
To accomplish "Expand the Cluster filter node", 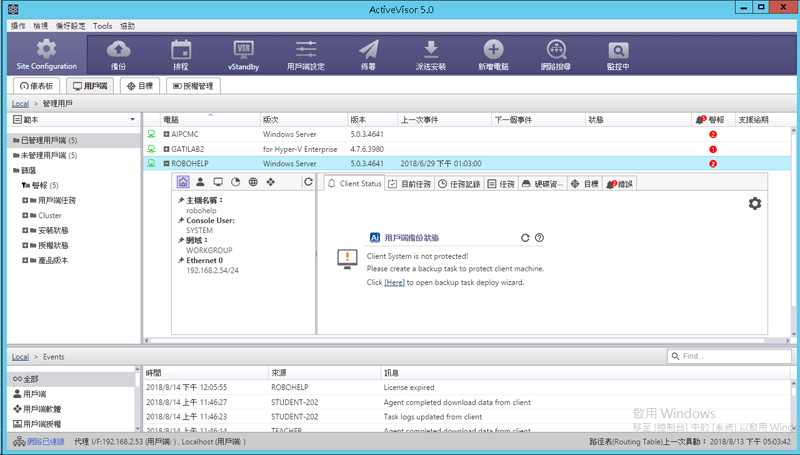I will [25, 215].
